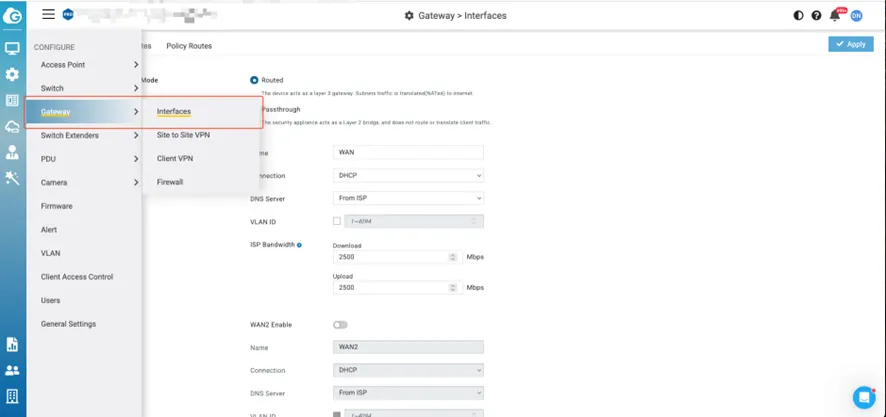This screenshot has height=417, width=886.
Task: Enable the WAN VLAN ID checkbox
Action: click(337, 221)
